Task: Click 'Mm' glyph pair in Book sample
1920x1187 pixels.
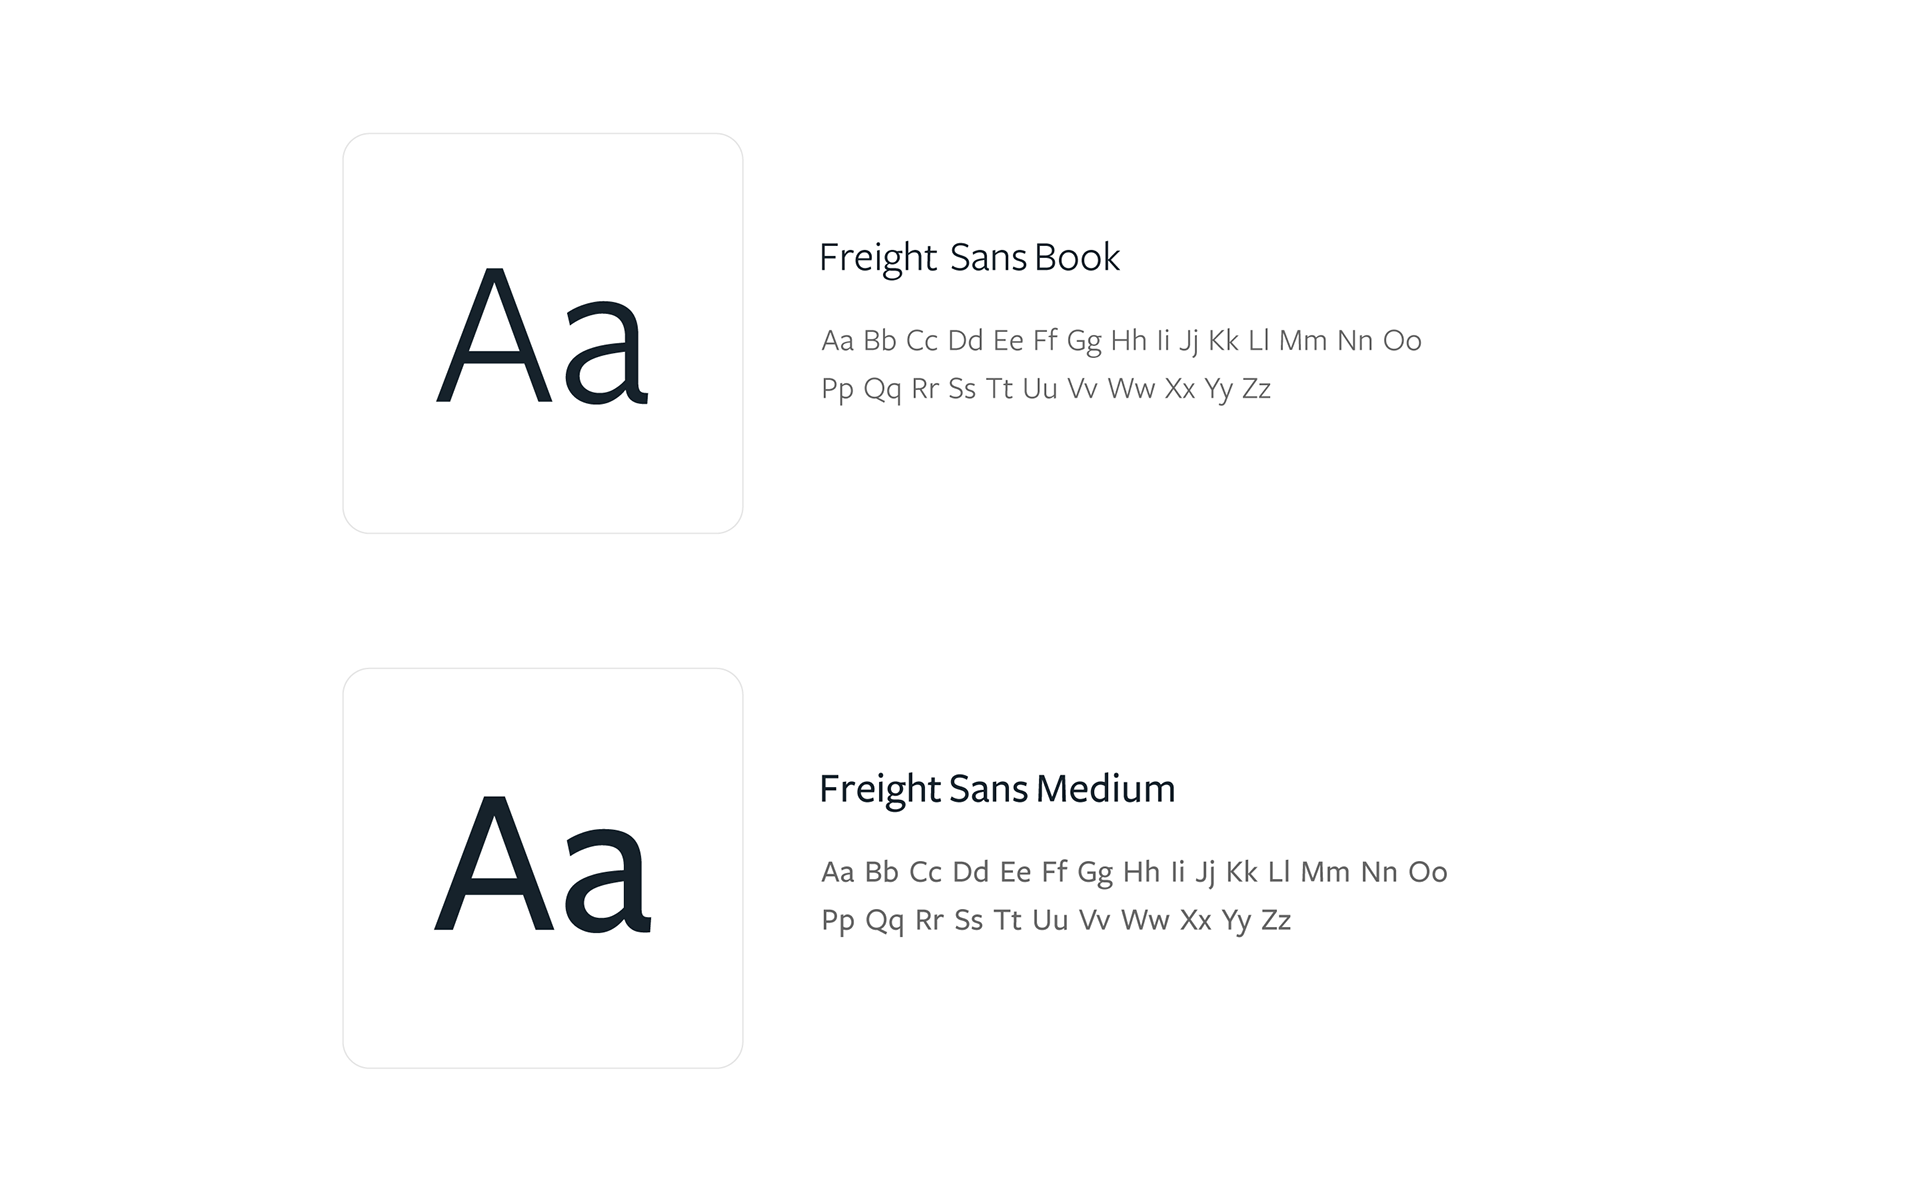Action: click(x=1303, y=341)
